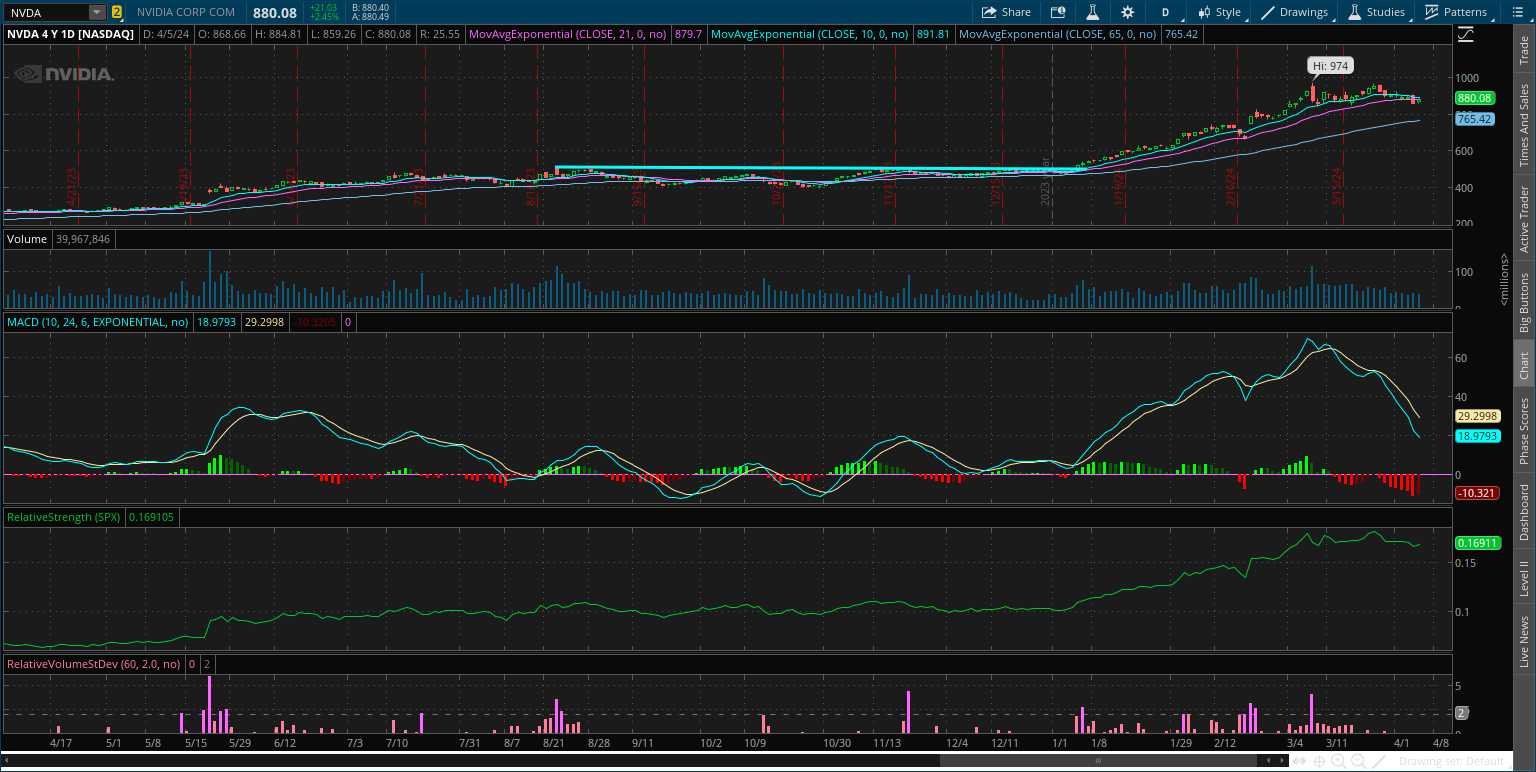This screenshot has width=1536, height=772.
Task: Click the MovAvgExponential (CLOSE, 65) study label
Action: (x=1057, y=33)
